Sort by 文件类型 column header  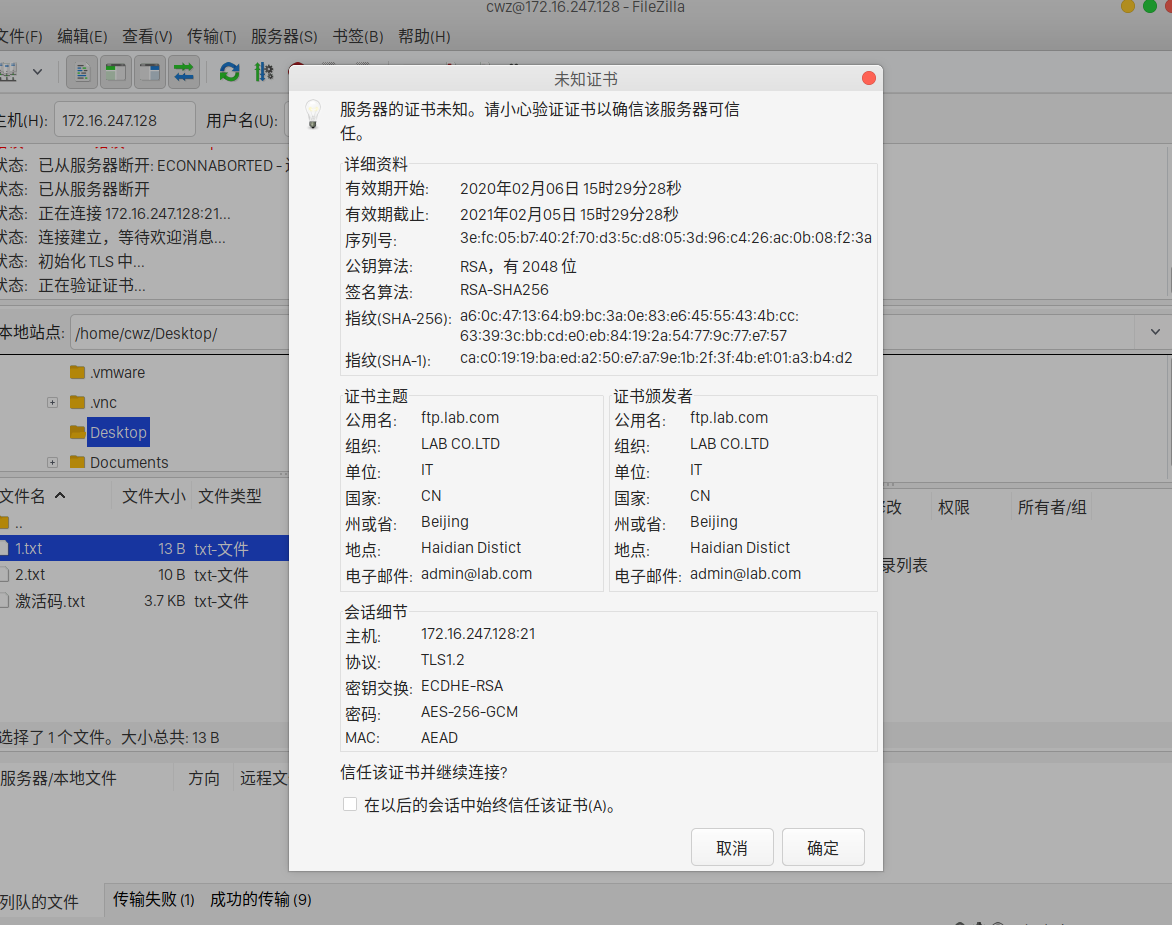tap(230, 495)
